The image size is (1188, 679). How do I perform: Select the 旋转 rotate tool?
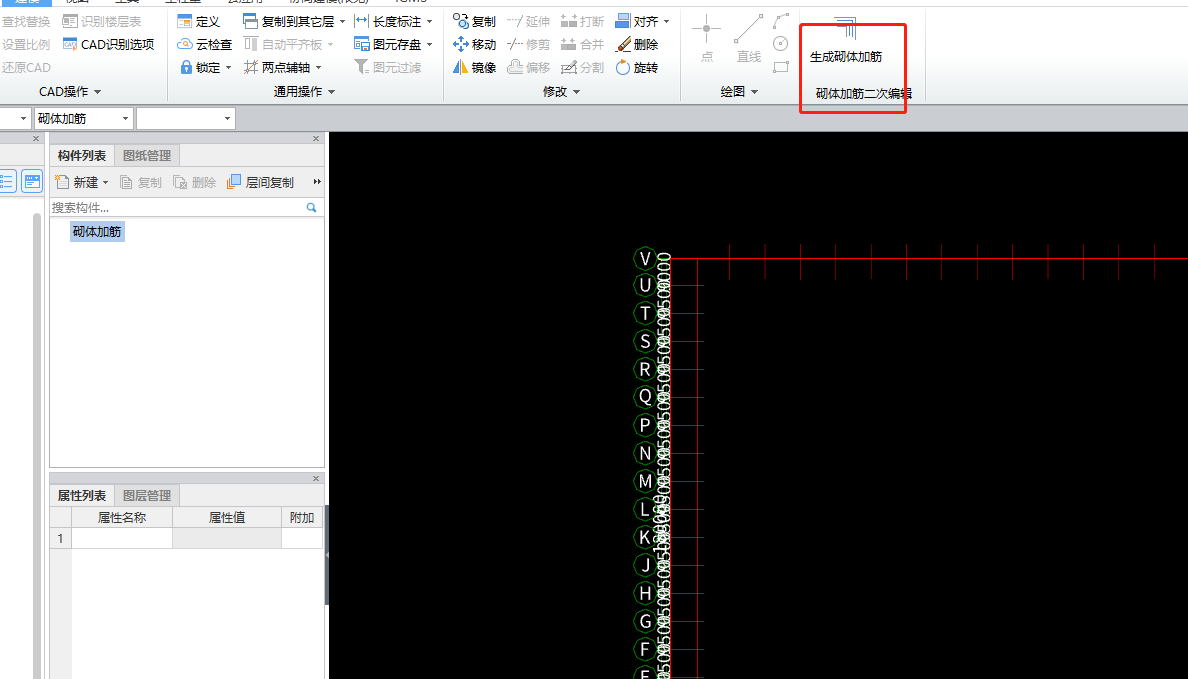636,67
